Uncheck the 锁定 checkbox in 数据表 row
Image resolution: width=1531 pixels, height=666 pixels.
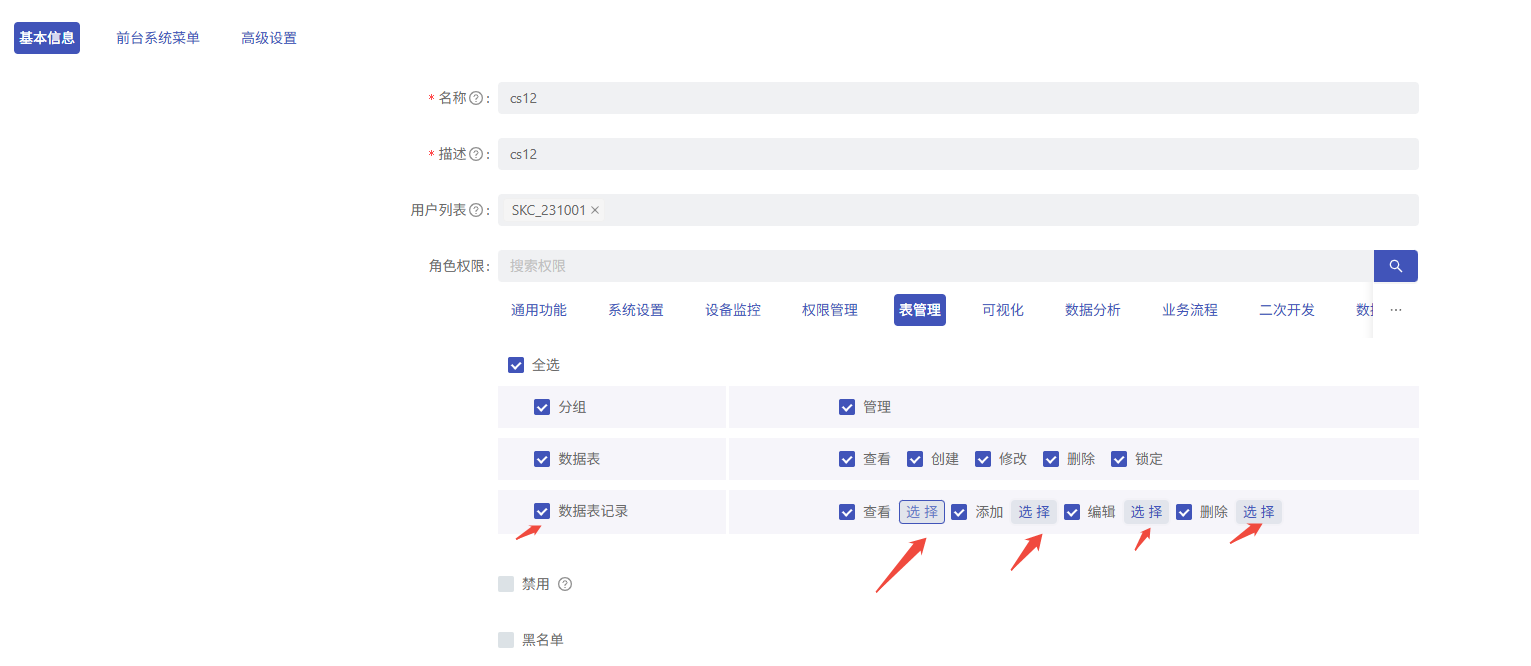click(x=1119, y=458)
